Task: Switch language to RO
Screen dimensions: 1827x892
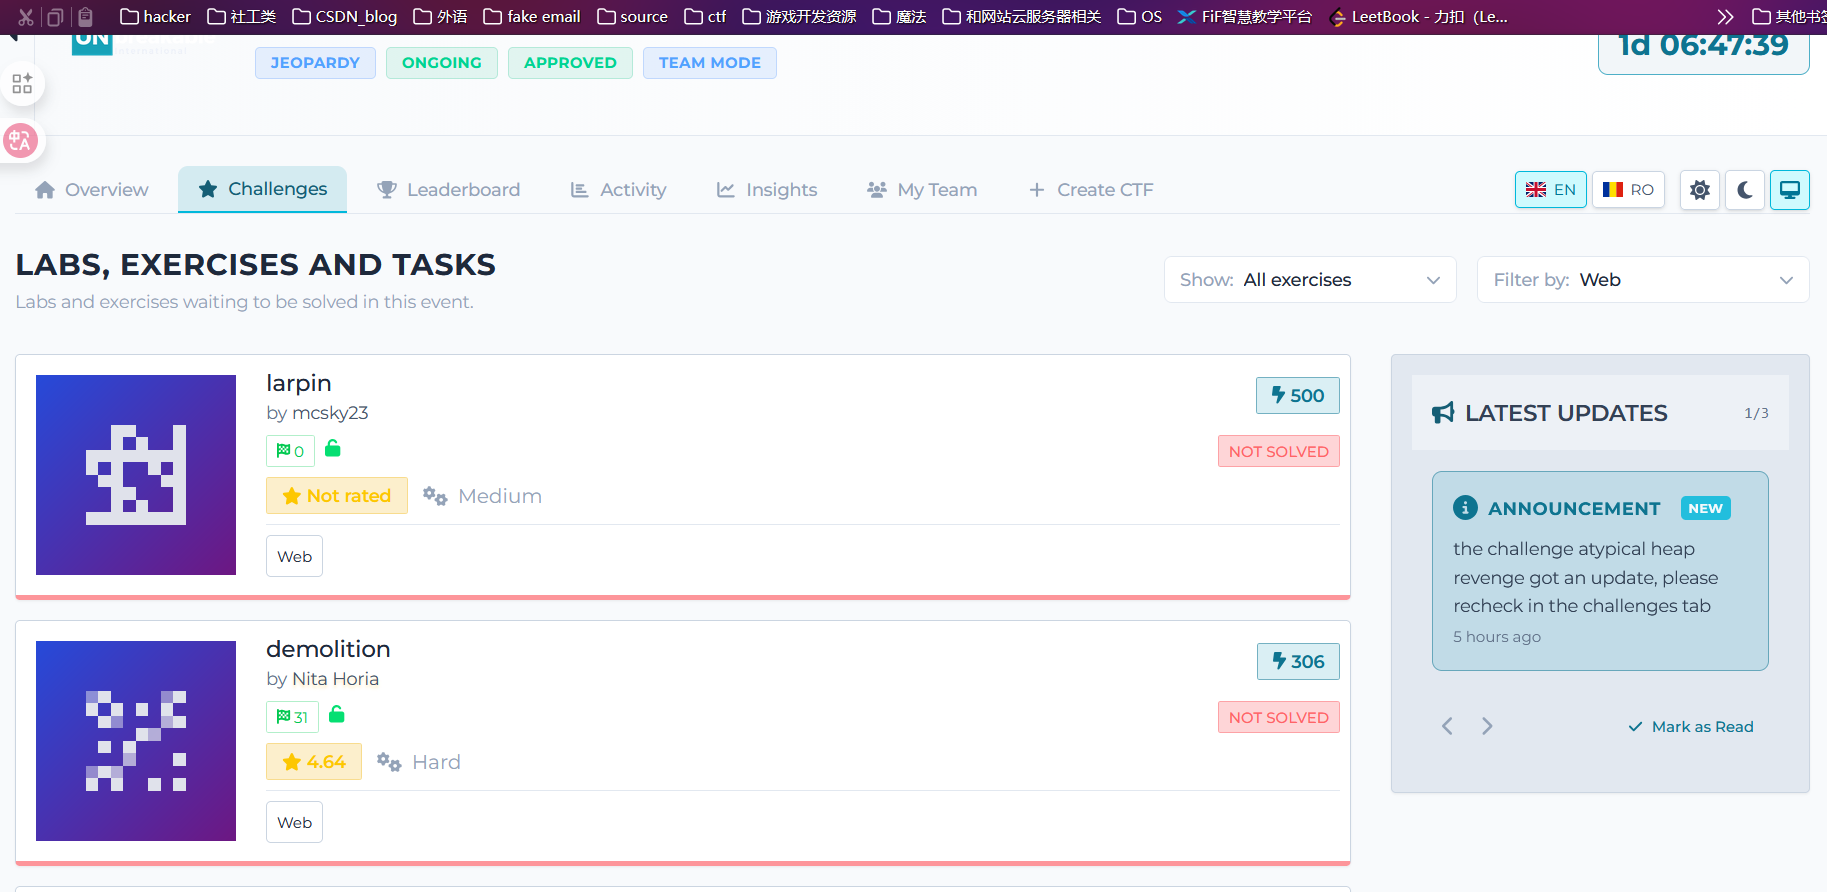Action: click(x=1628, y=190)
